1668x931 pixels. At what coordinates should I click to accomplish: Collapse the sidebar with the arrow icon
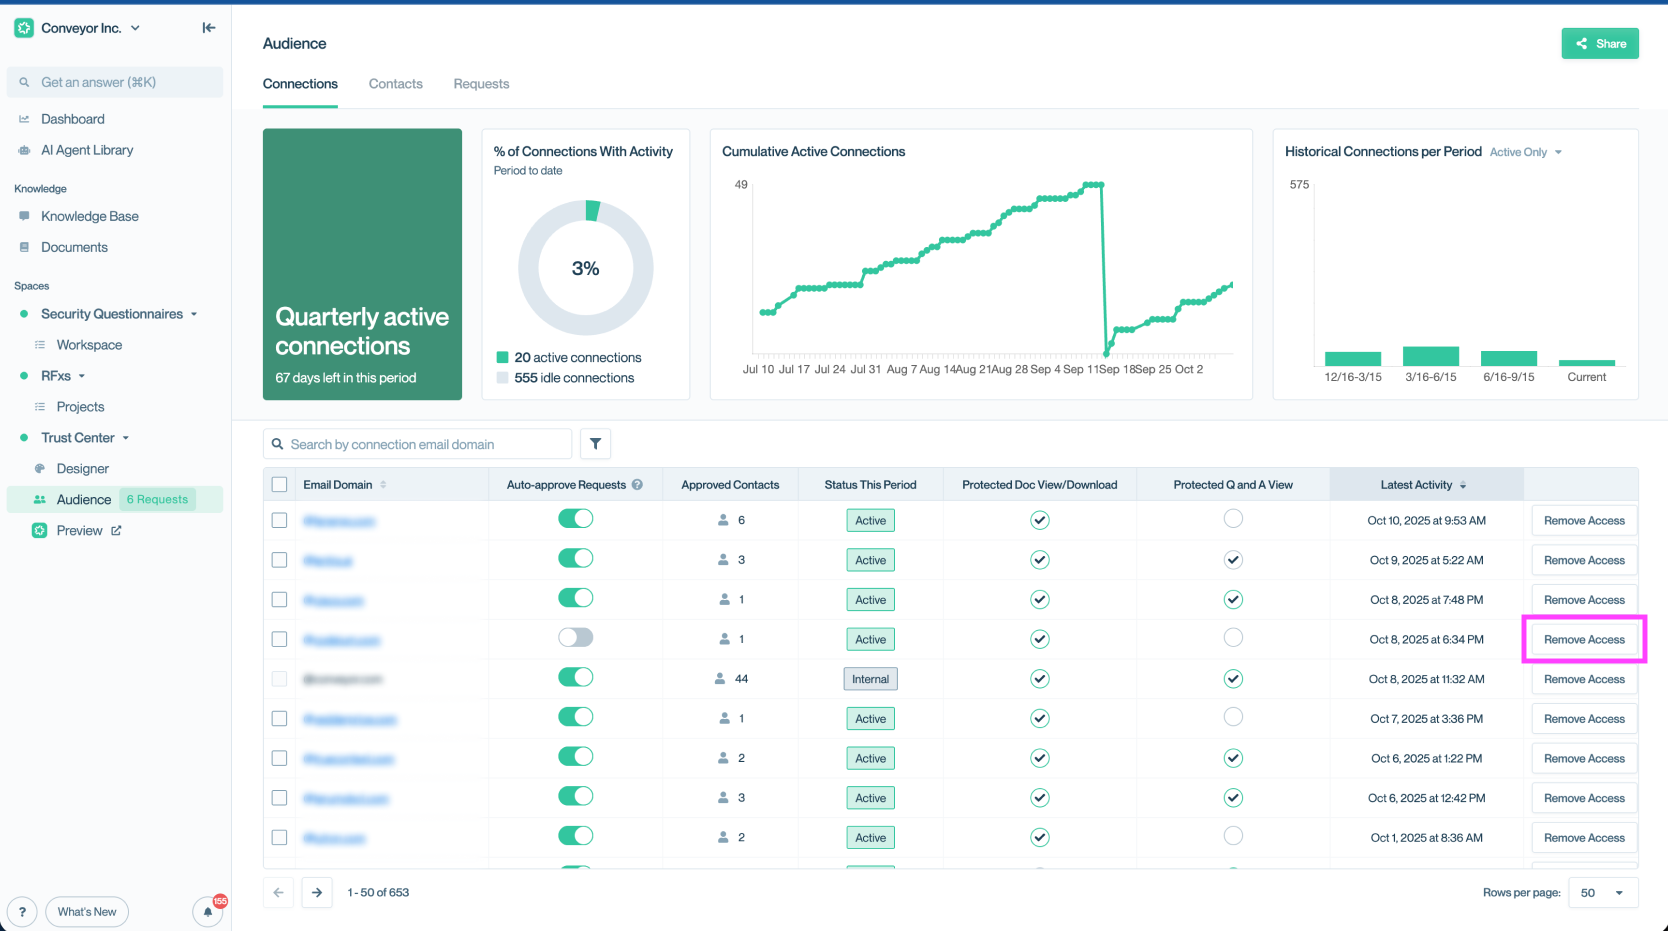[x=208, y=28]
